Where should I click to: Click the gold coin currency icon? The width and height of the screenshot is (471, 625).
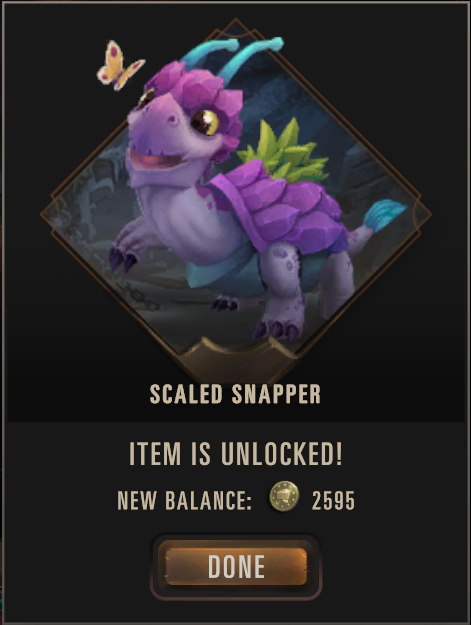pos(284,496)
